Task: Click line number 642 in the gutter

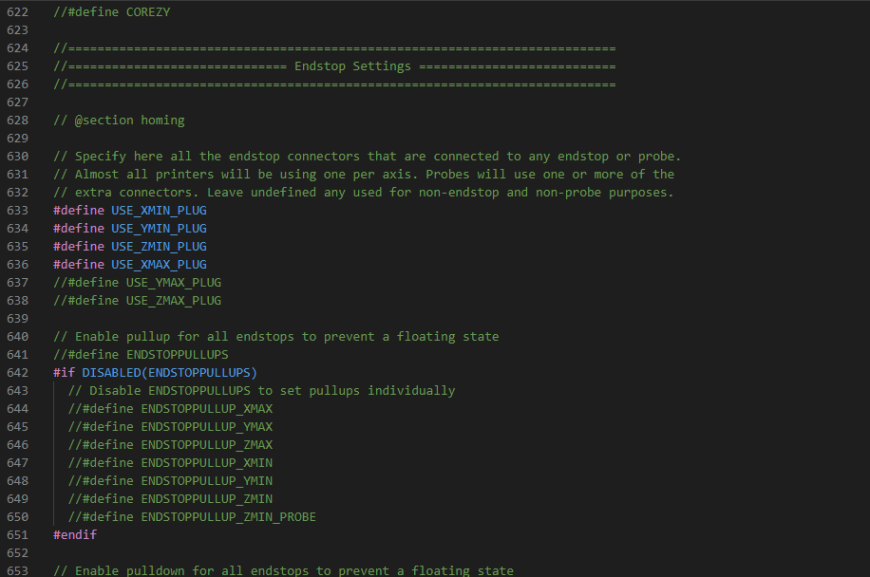Action: point(16,372)
